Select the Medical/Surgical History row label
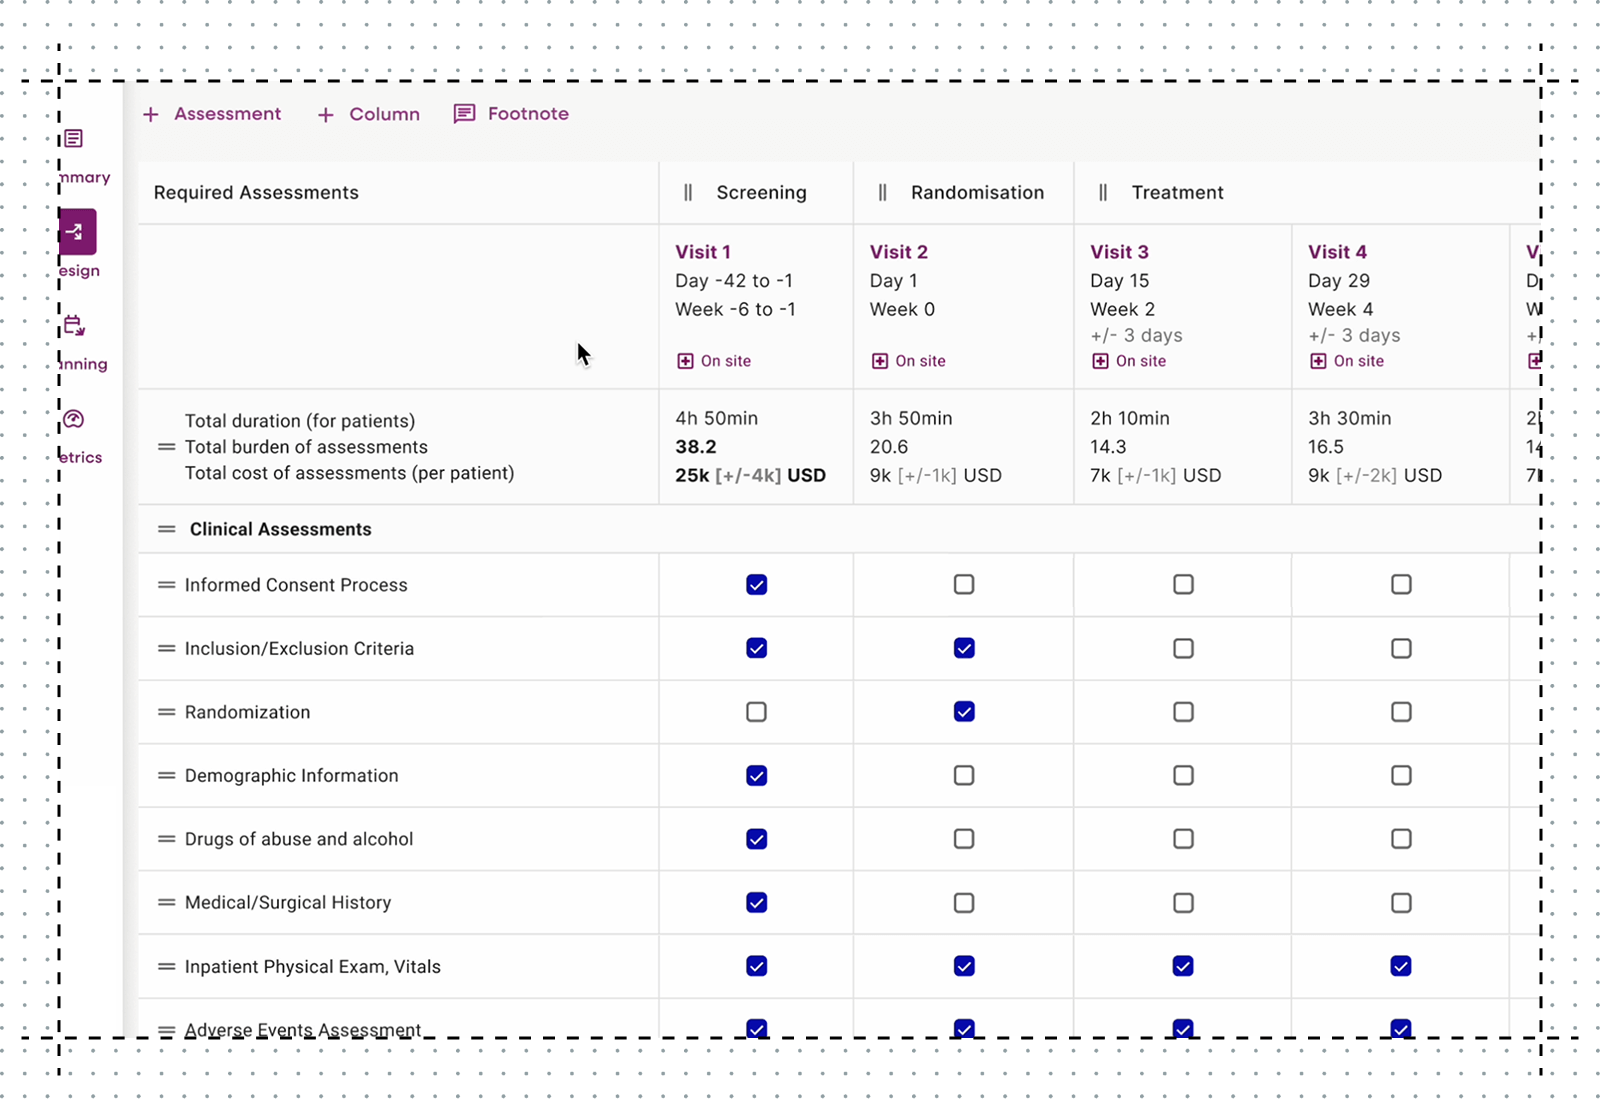Screen dimensions: 1600x1114 (x=288, y=903)
